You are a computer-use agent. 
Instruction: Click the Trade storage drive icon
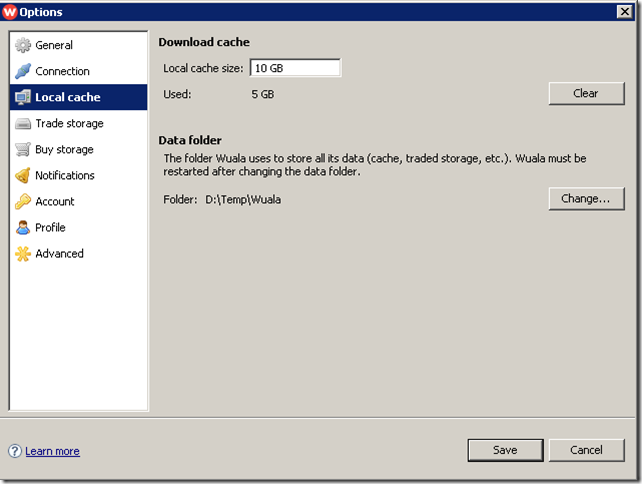point(23,123)
